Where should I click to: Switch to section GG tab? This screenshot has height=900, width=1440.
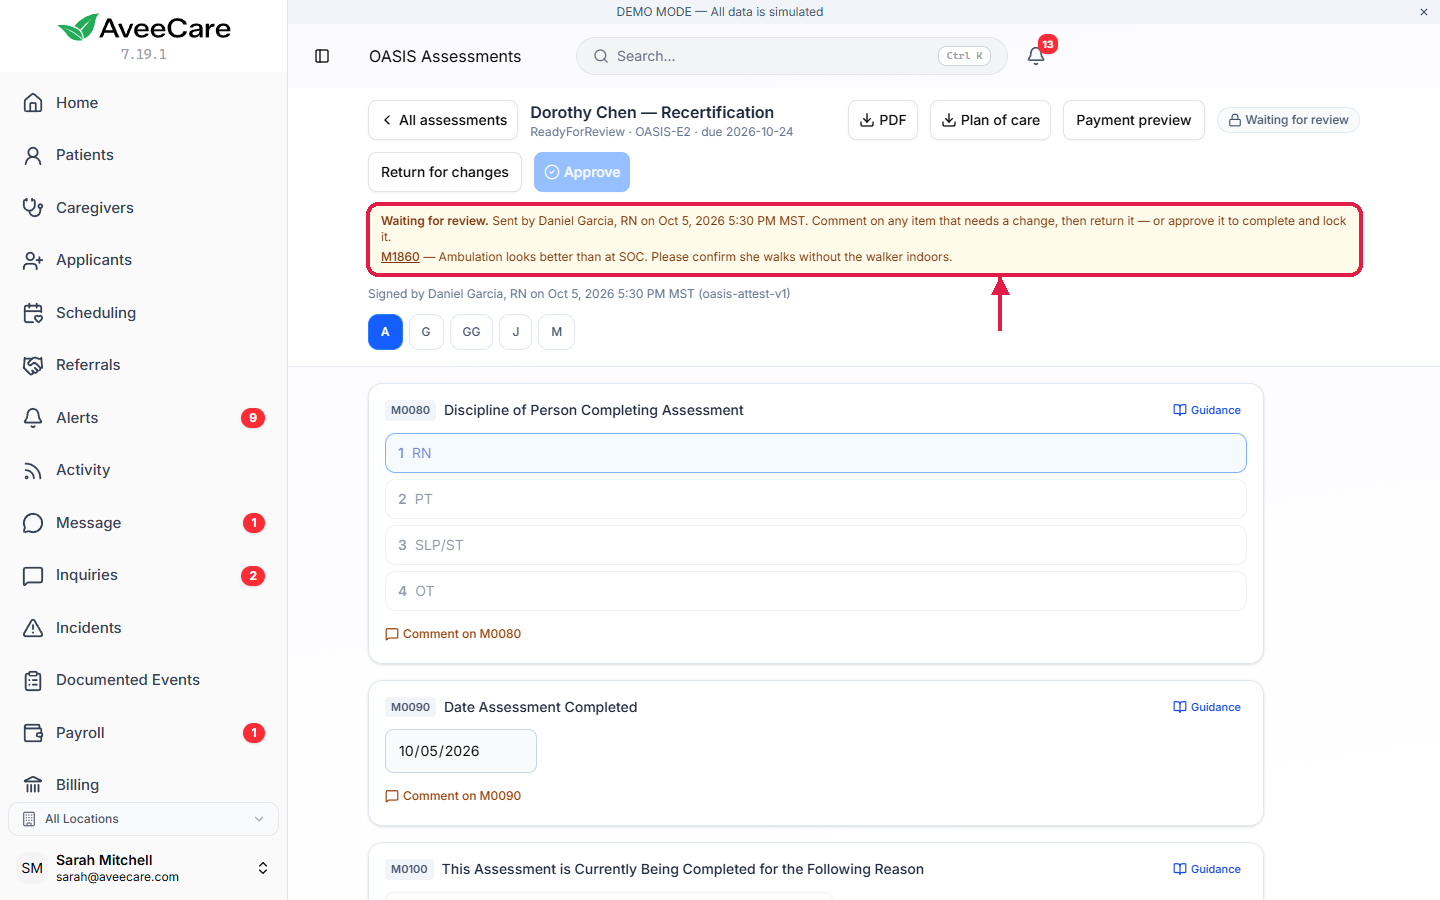coord(471,332)
